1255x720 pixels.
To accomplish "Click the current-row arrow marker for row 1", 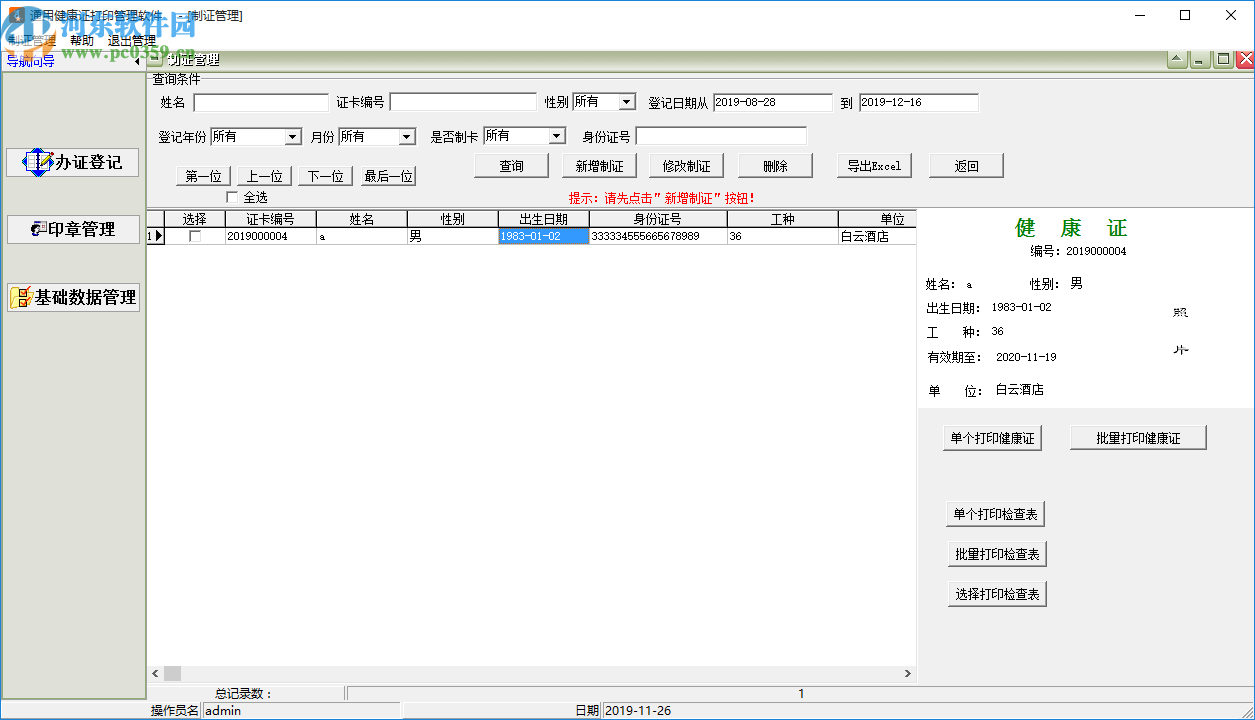I will coord(158,237).
